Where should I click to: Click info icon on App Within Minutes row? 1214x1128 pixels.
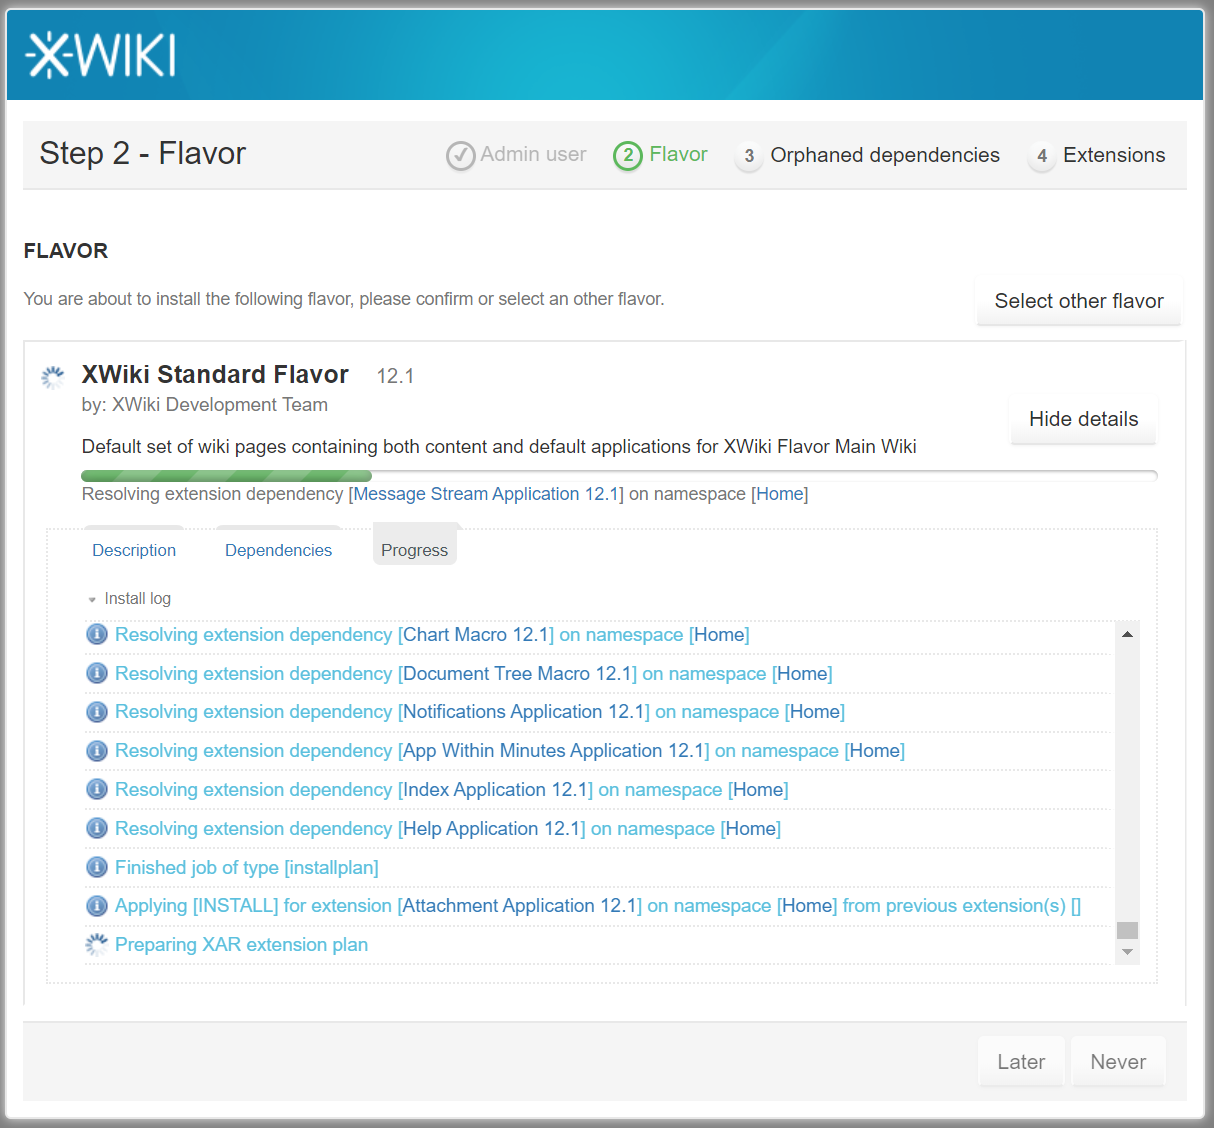97,751
